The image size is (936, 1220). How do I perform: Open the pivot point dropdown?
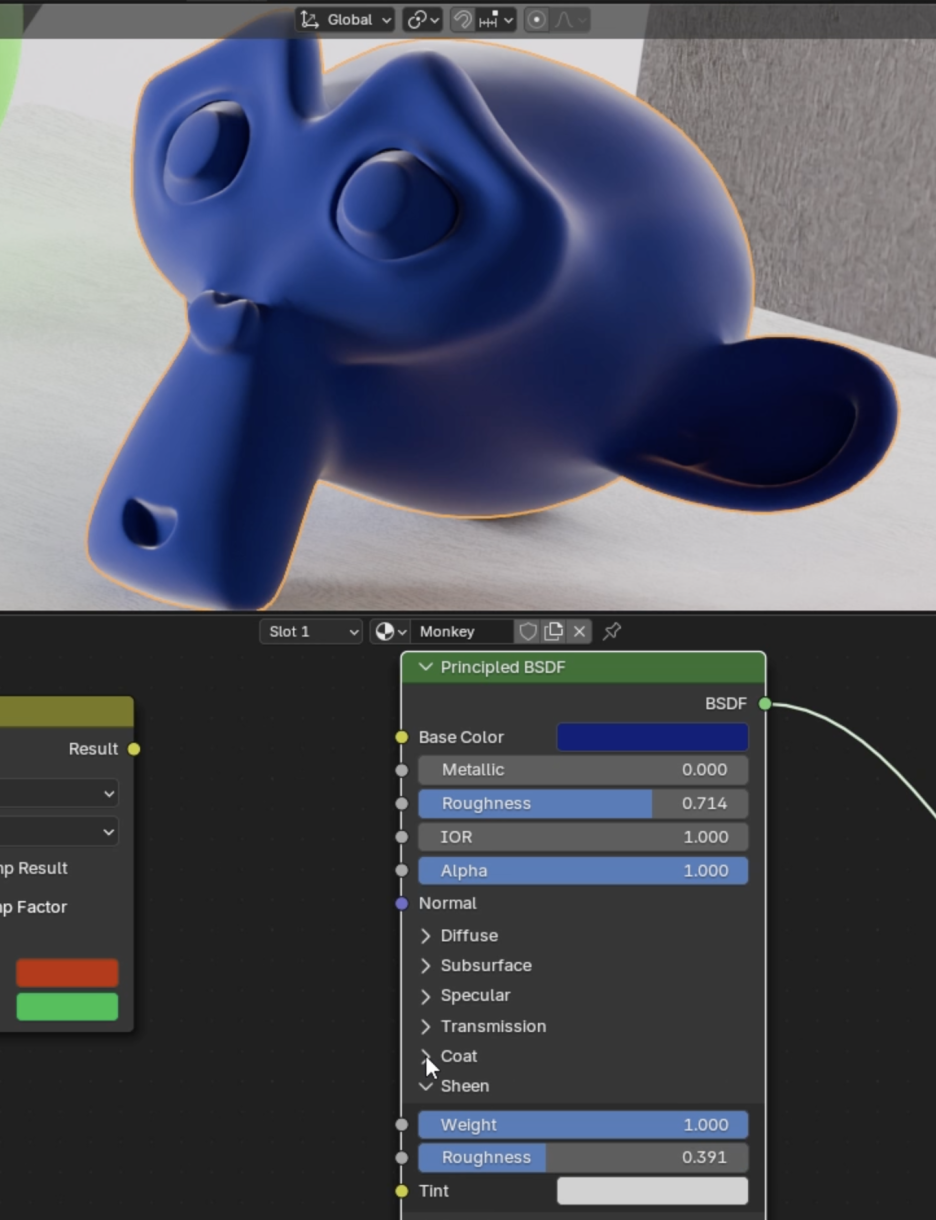point(423,20)
